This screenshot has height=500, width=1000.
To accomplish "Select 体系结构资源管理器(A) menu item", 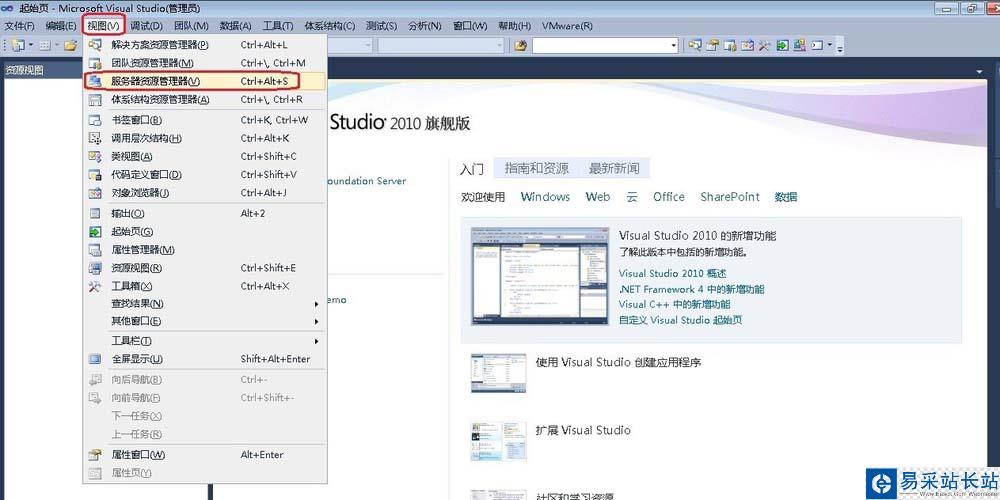I will click(x=205, y=99).
